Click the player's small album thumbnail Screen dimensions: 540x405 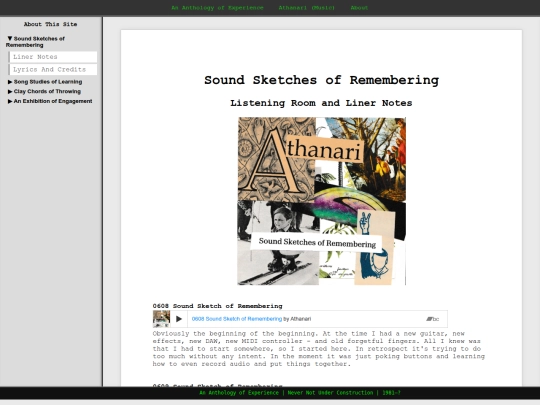coord(162,319)
